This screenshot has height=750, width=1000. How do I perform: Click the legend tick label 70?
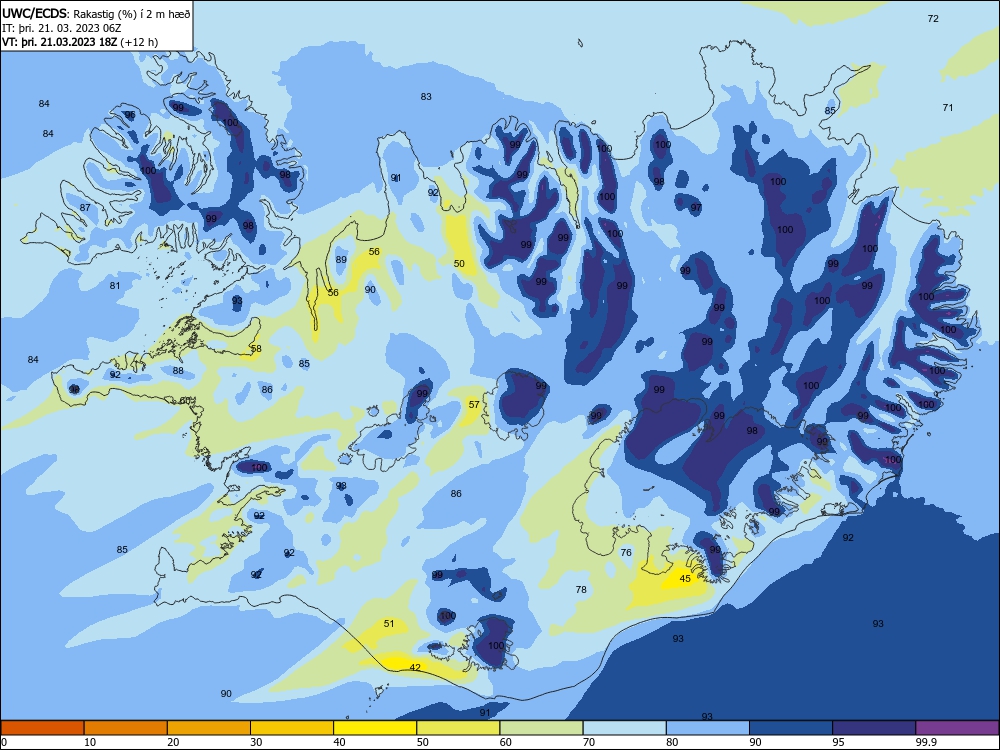pos(589,742)
